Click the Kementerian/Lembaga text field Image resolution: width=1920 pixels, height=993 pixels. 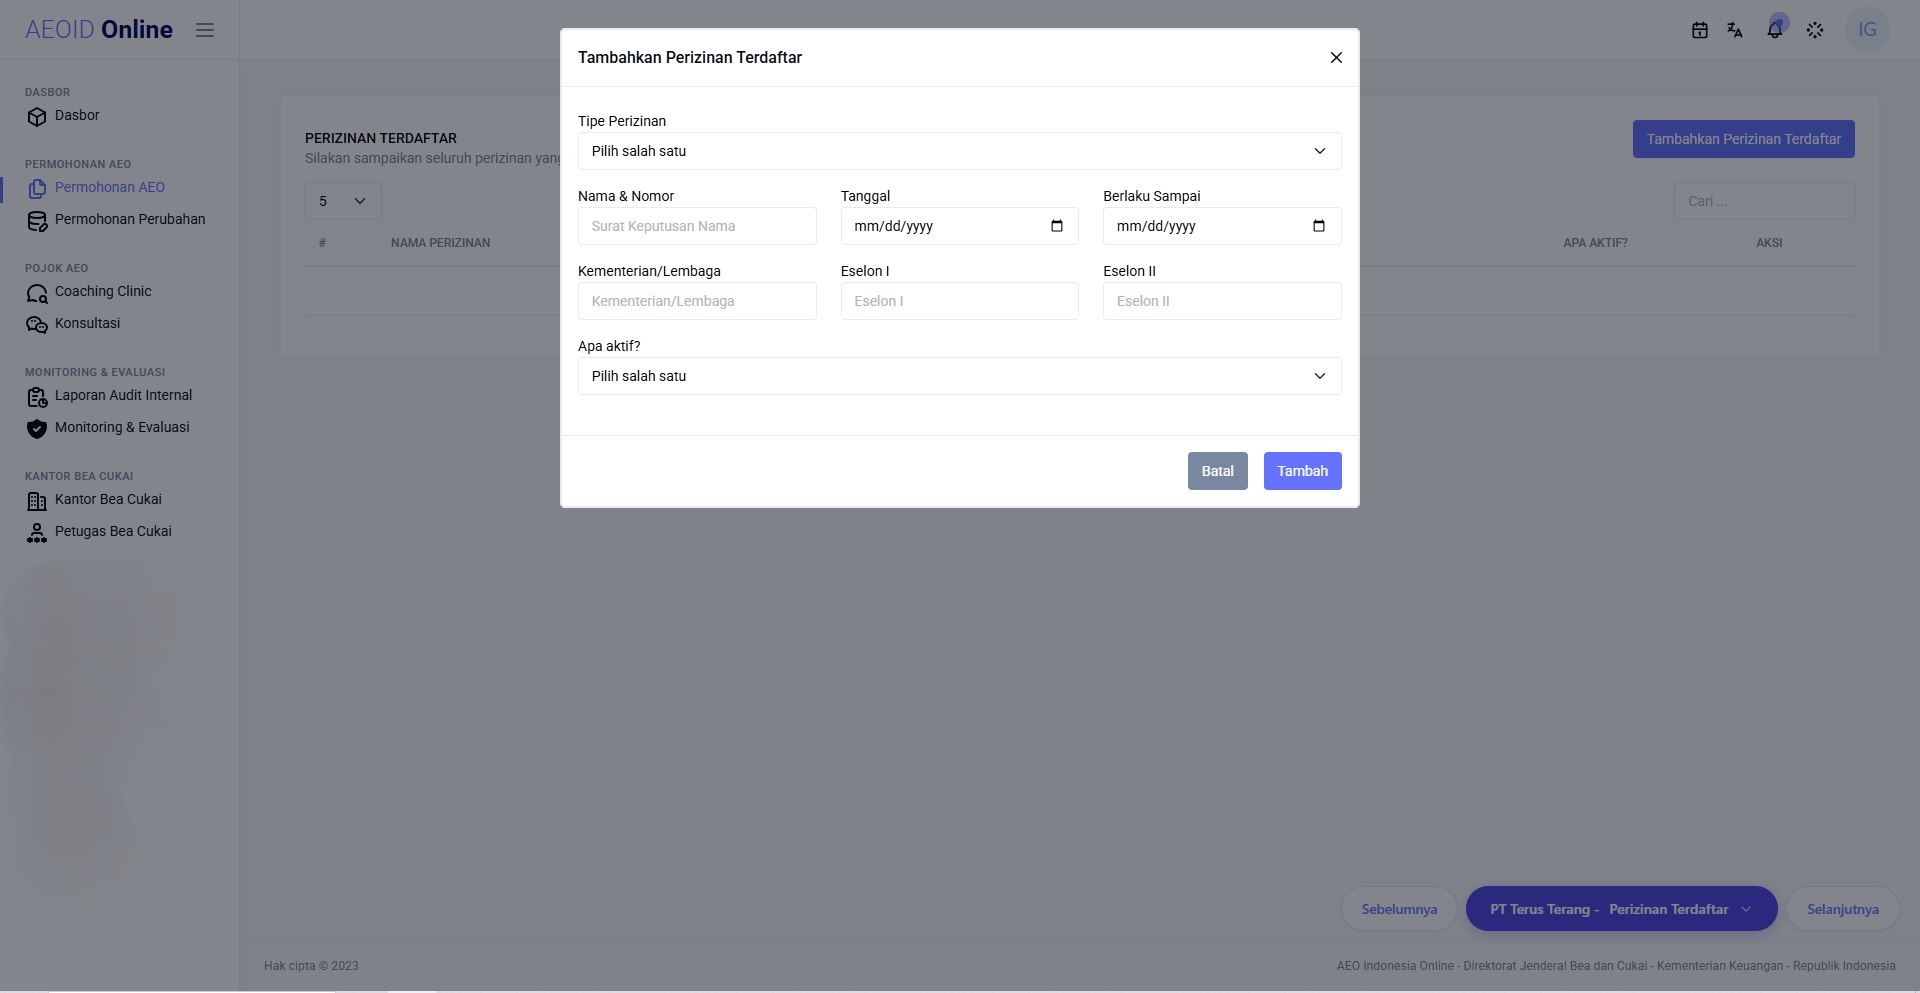(697, 301)
